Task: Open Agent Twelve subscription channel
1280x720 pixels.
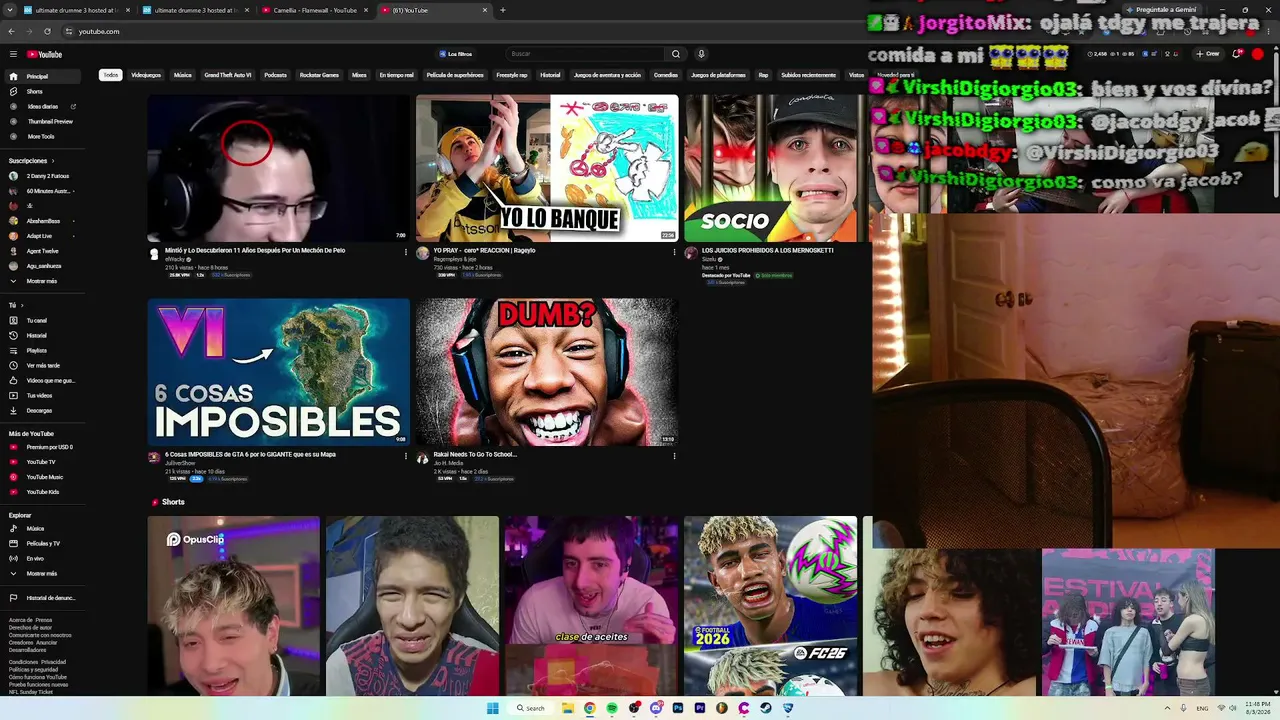Action: pyautogui.click(x=44, y=251)
